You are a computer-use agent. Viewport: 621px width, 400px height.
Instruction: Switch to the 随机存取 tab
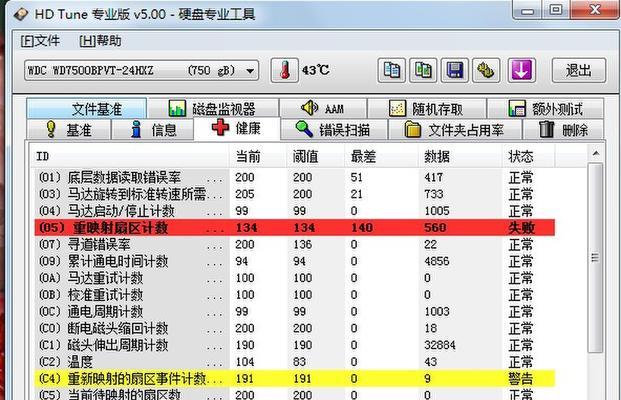point(427,108)
